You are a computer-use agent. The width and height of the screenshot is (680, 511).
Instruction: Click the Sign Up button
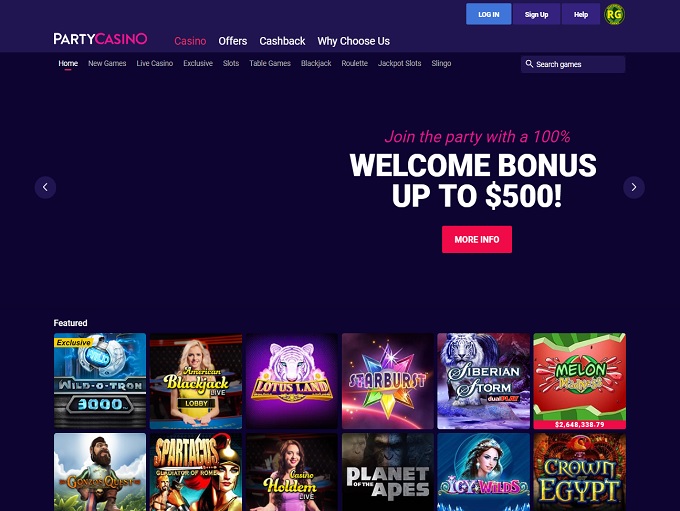coord(536,14)
